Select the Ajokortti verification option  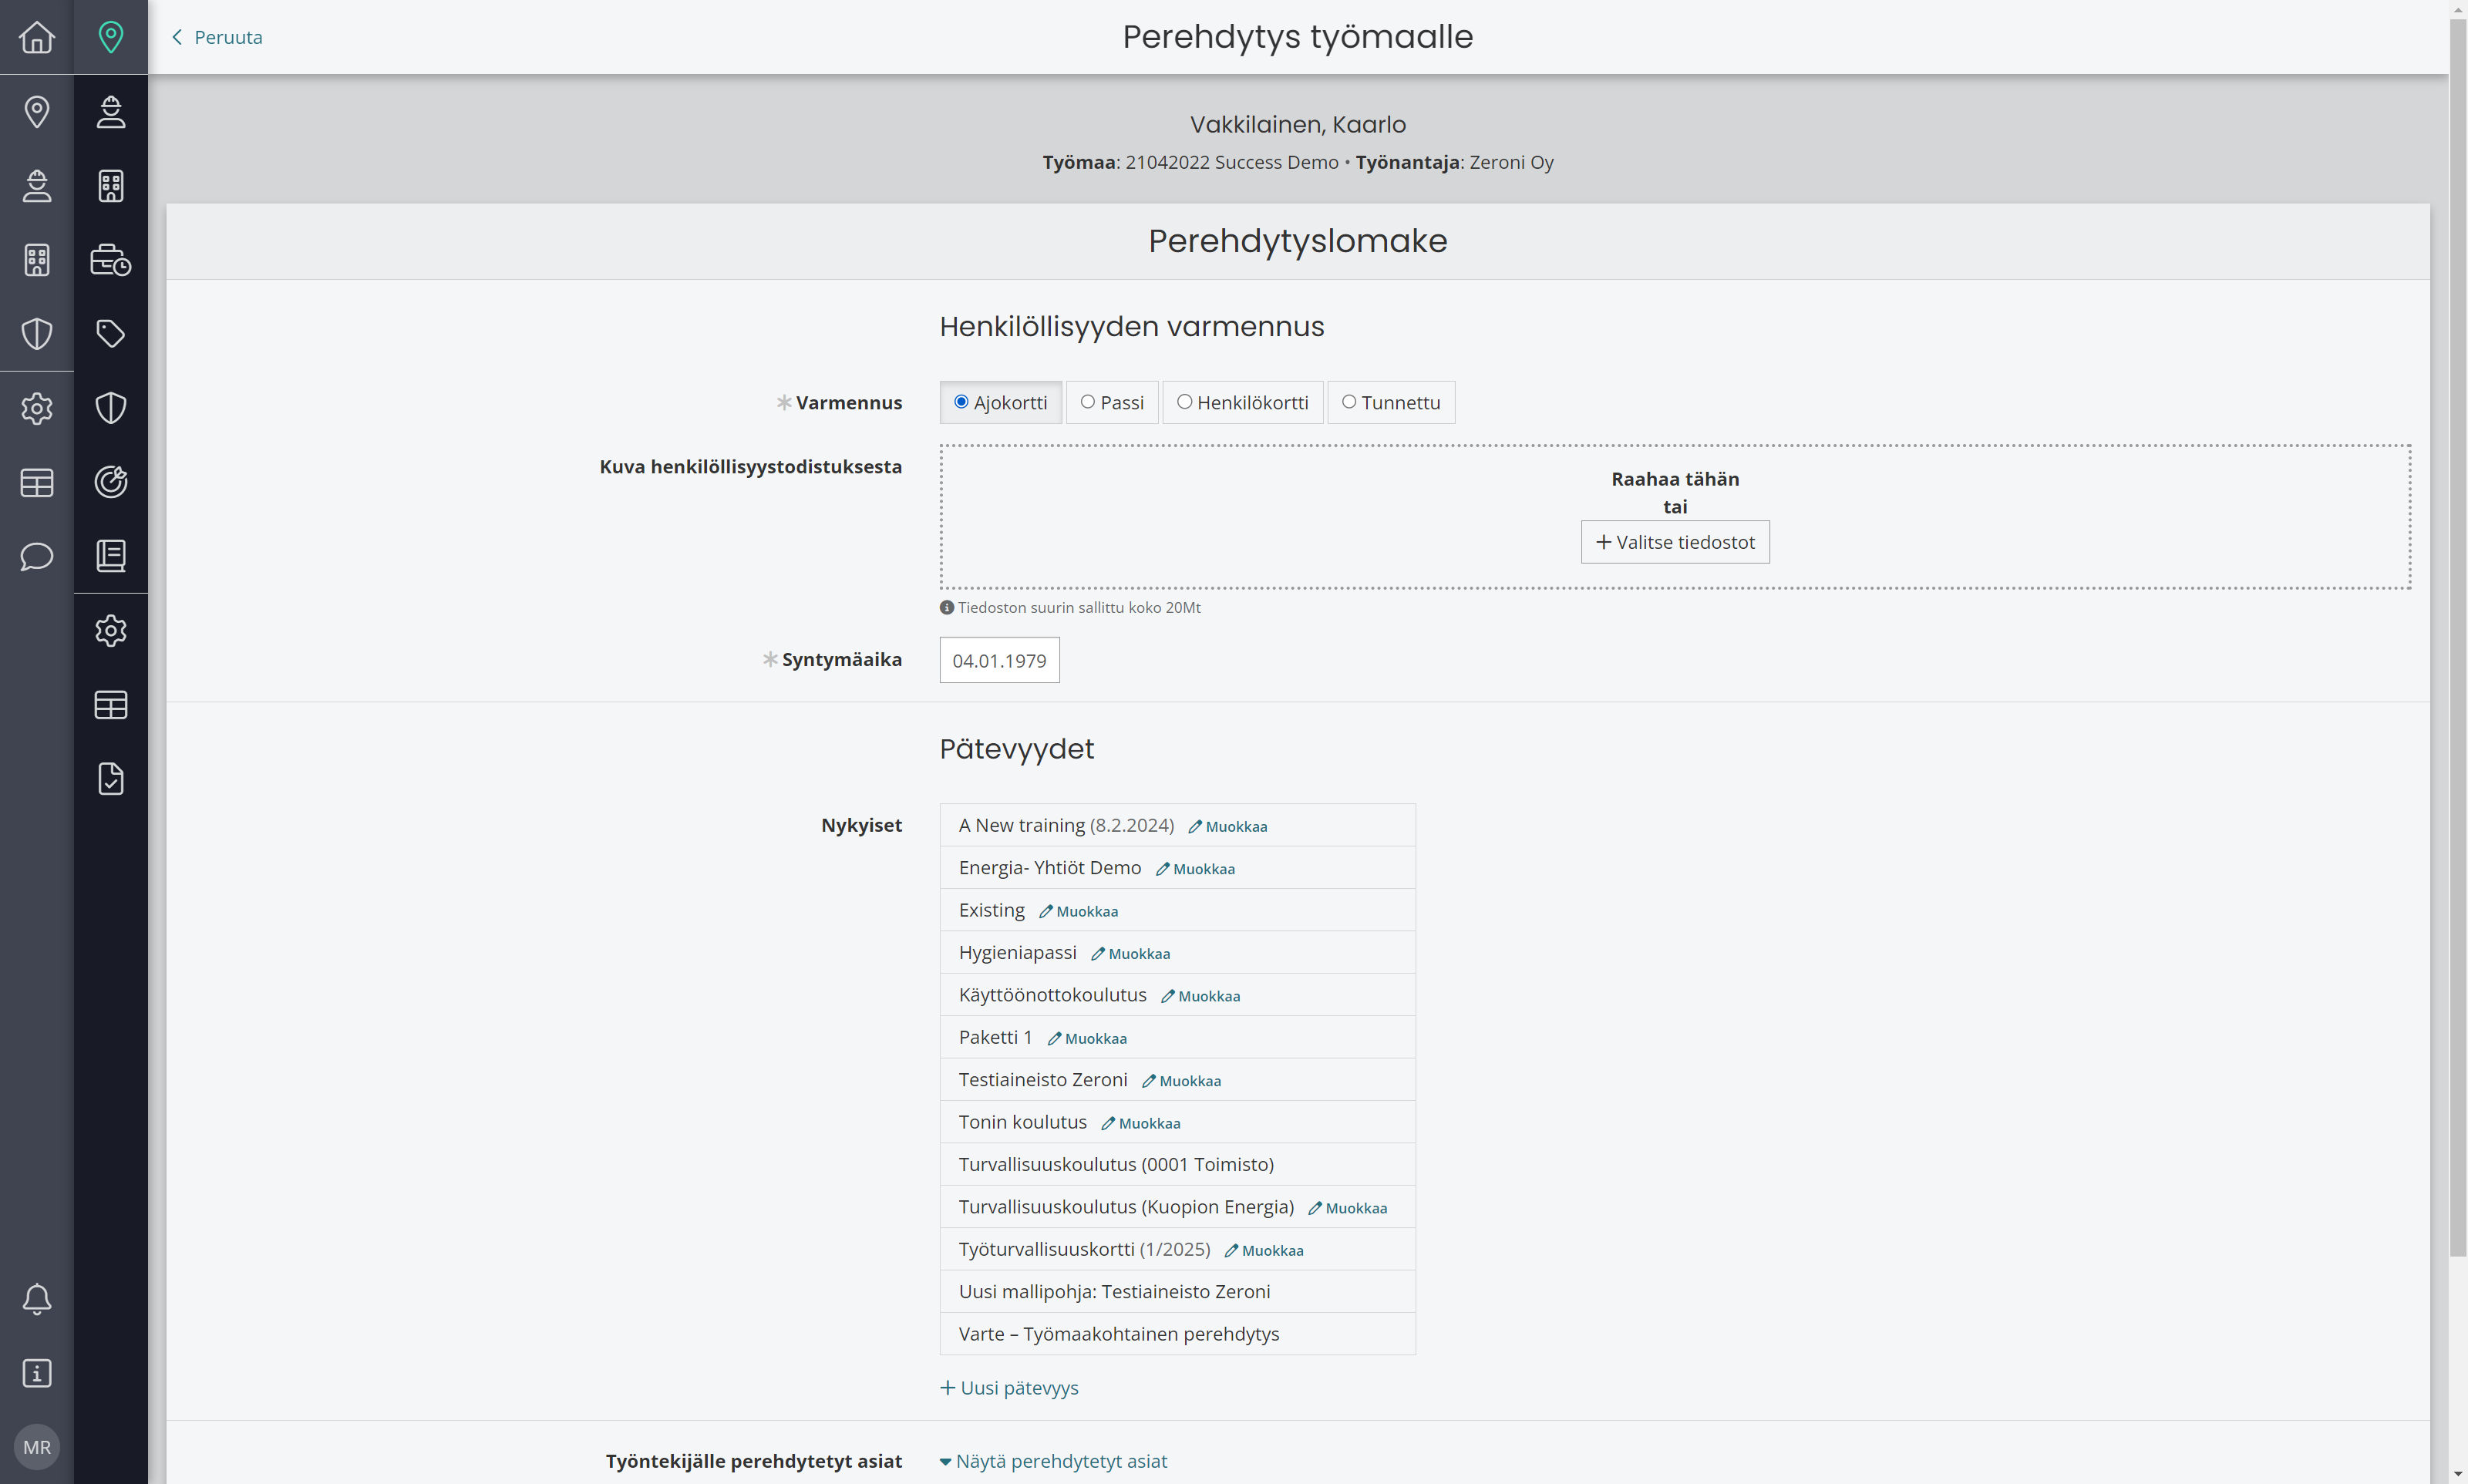pos(1001,402)
